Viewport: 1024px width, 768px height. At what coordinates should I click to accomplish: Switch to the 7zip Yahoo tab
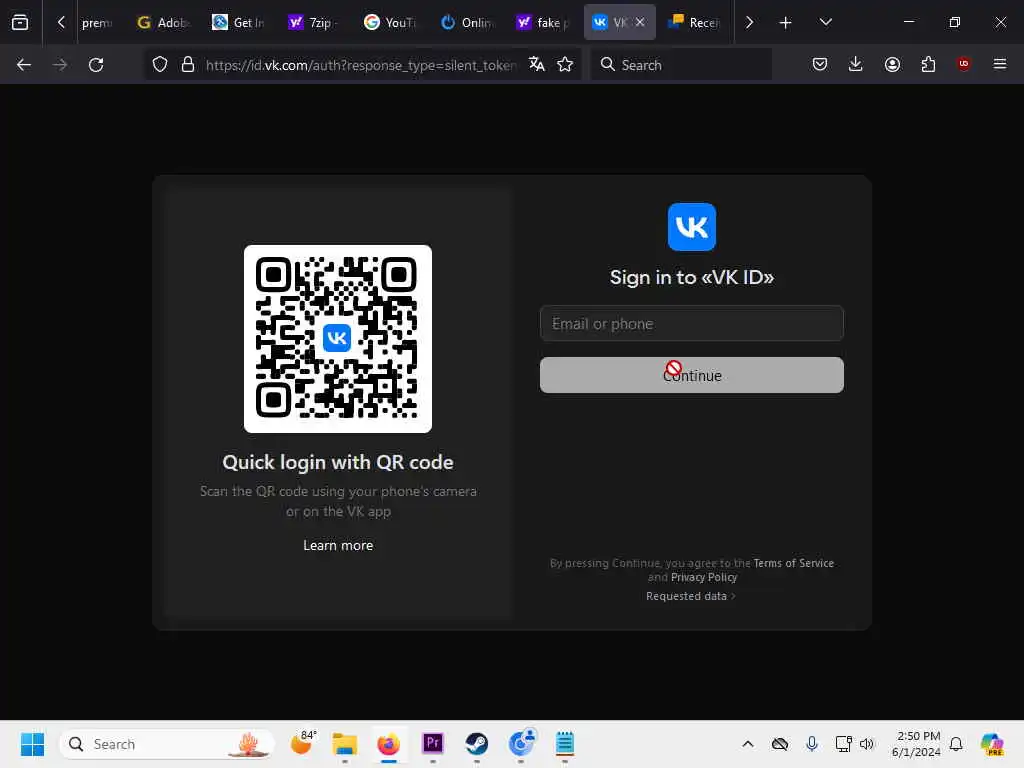(x=315, y=23)
